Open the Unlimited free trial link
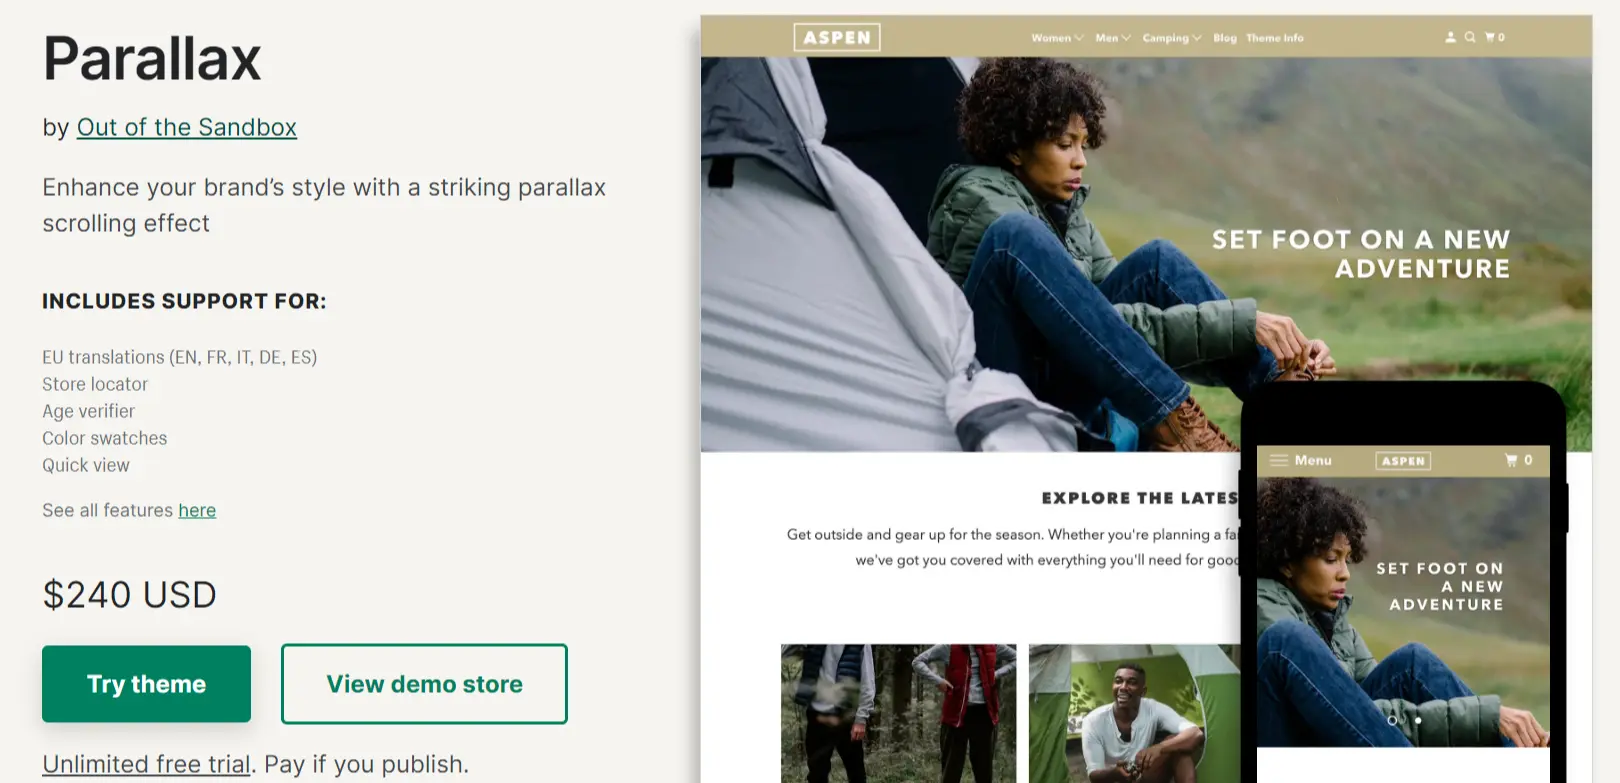This screenshot has width=1620, height=783. (144, 763)
